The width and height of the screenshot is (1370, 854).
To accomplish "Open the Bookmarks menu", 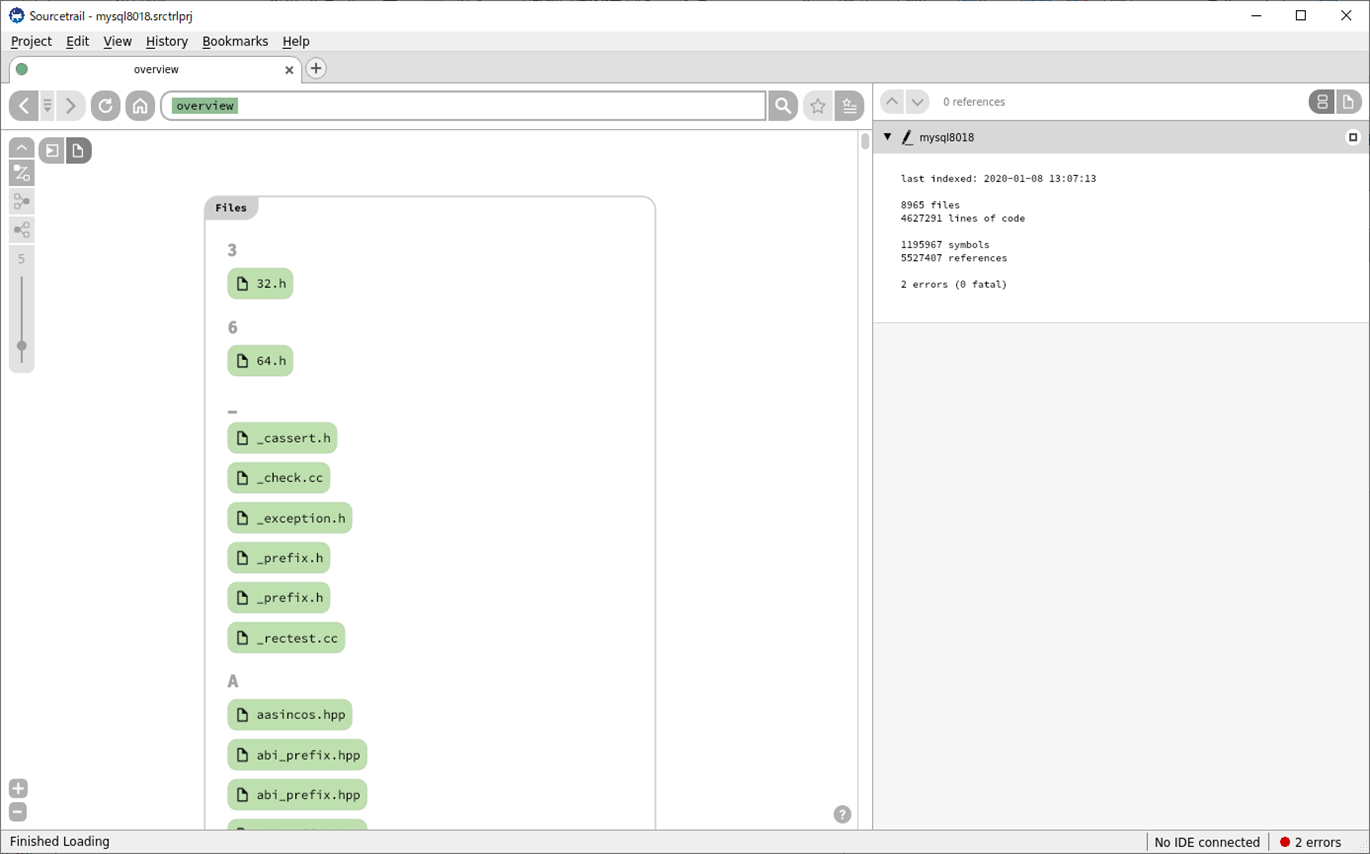I will pos(235,41).
